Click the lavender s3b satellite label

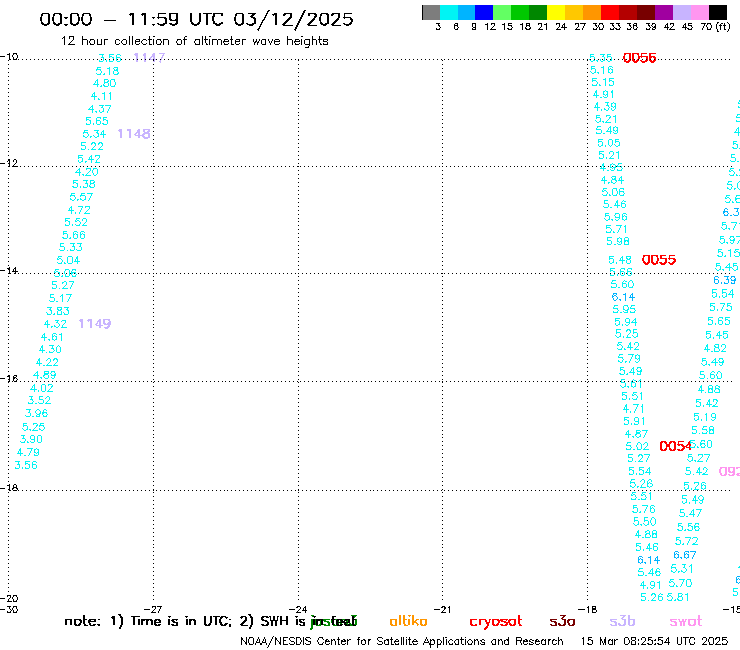click(622, 621)
